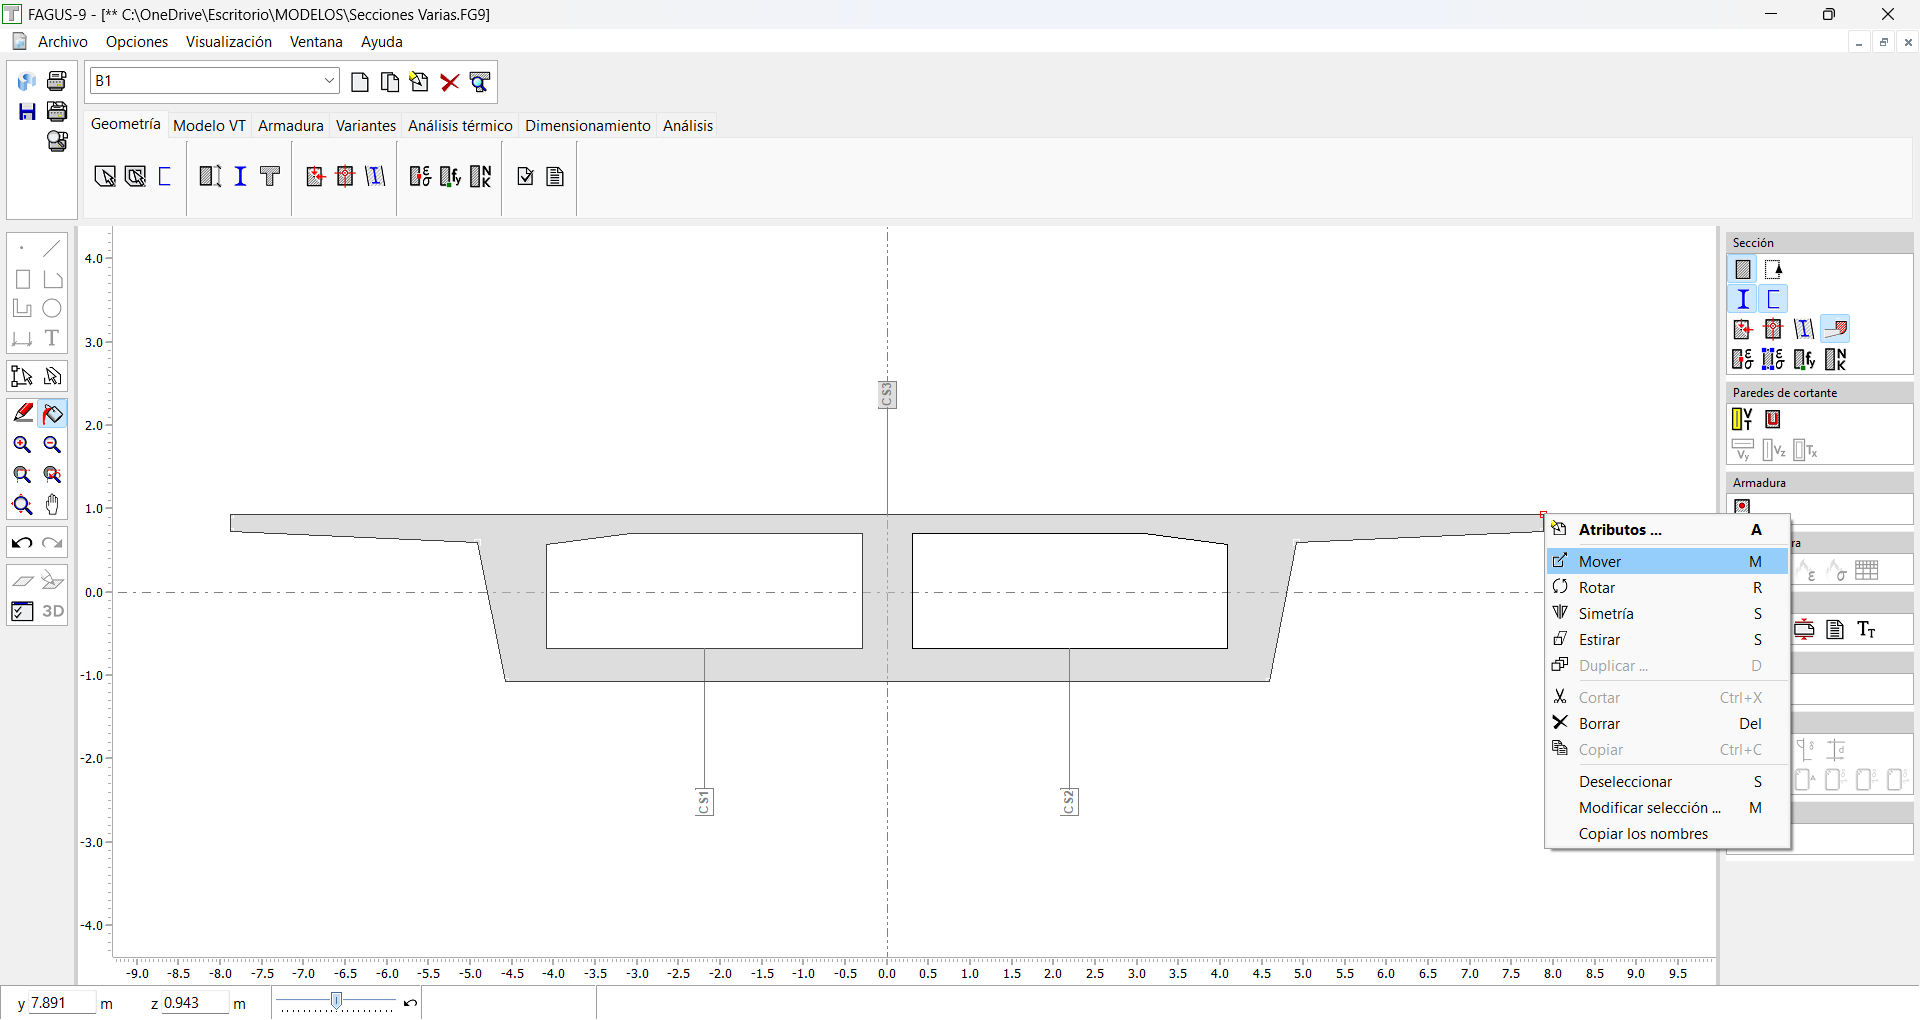Click the save file icon
The width and height of the screenshot is (1920, 1020).
(27, 111)
